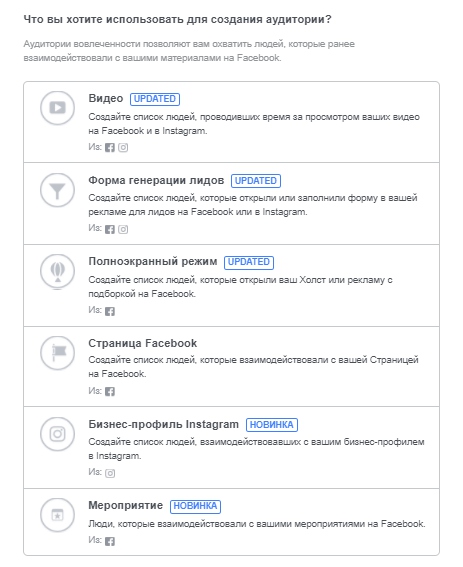
Task: Click UPDATED badge next to Видео
Action: [x=155, y=99]
